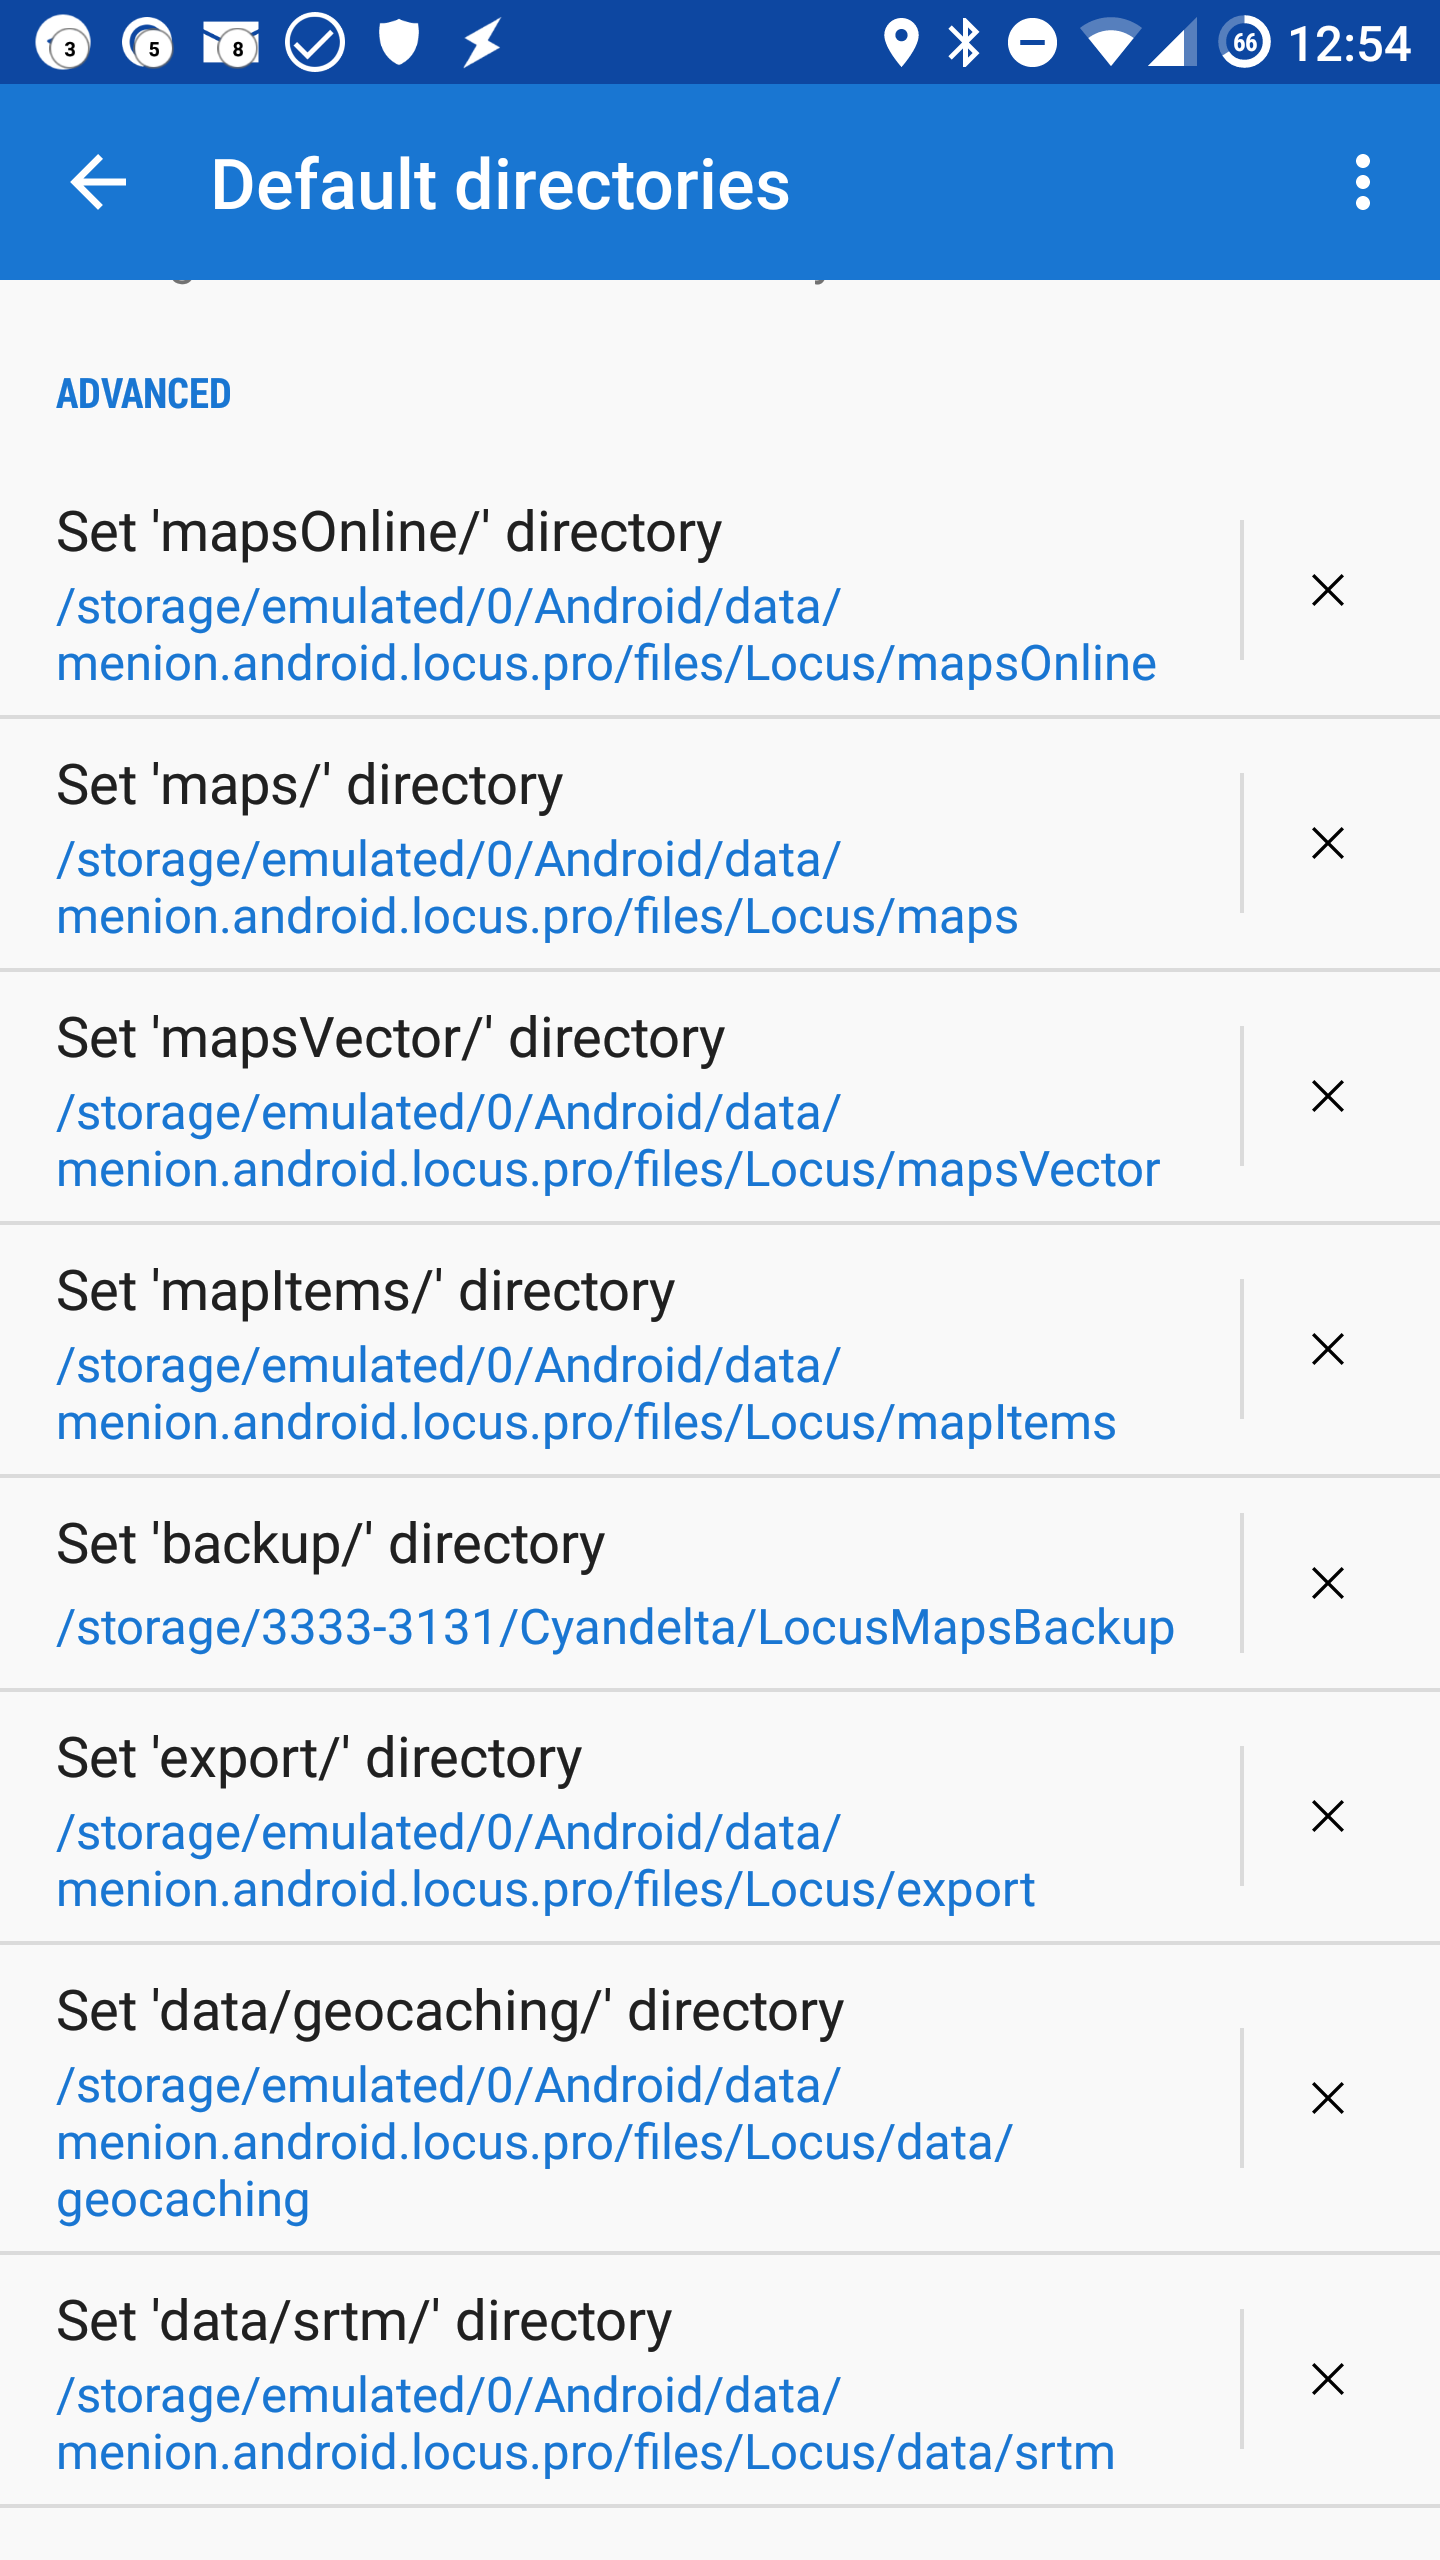Tap the LocusMapsBackup path under backup
This screenshot has width=1440, height=2560.
pos(614,1627)
